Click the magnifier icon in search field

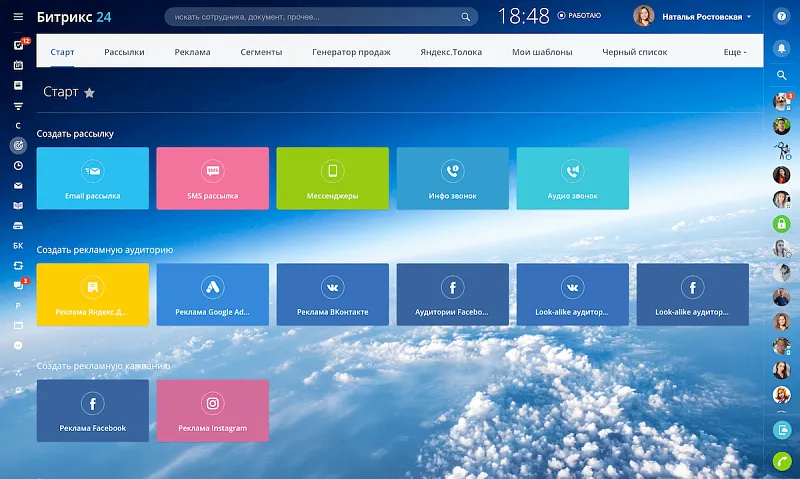pyautogui.click(x=465, y=17)
